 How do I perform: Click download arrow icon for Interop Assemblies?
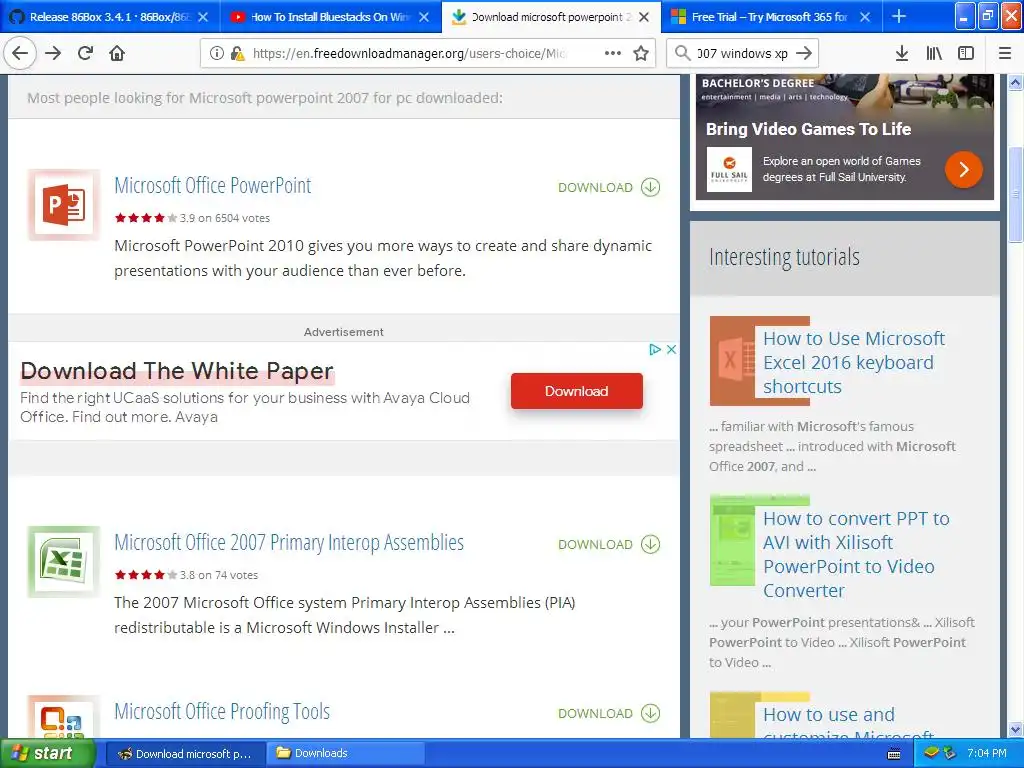coord(650,544)
